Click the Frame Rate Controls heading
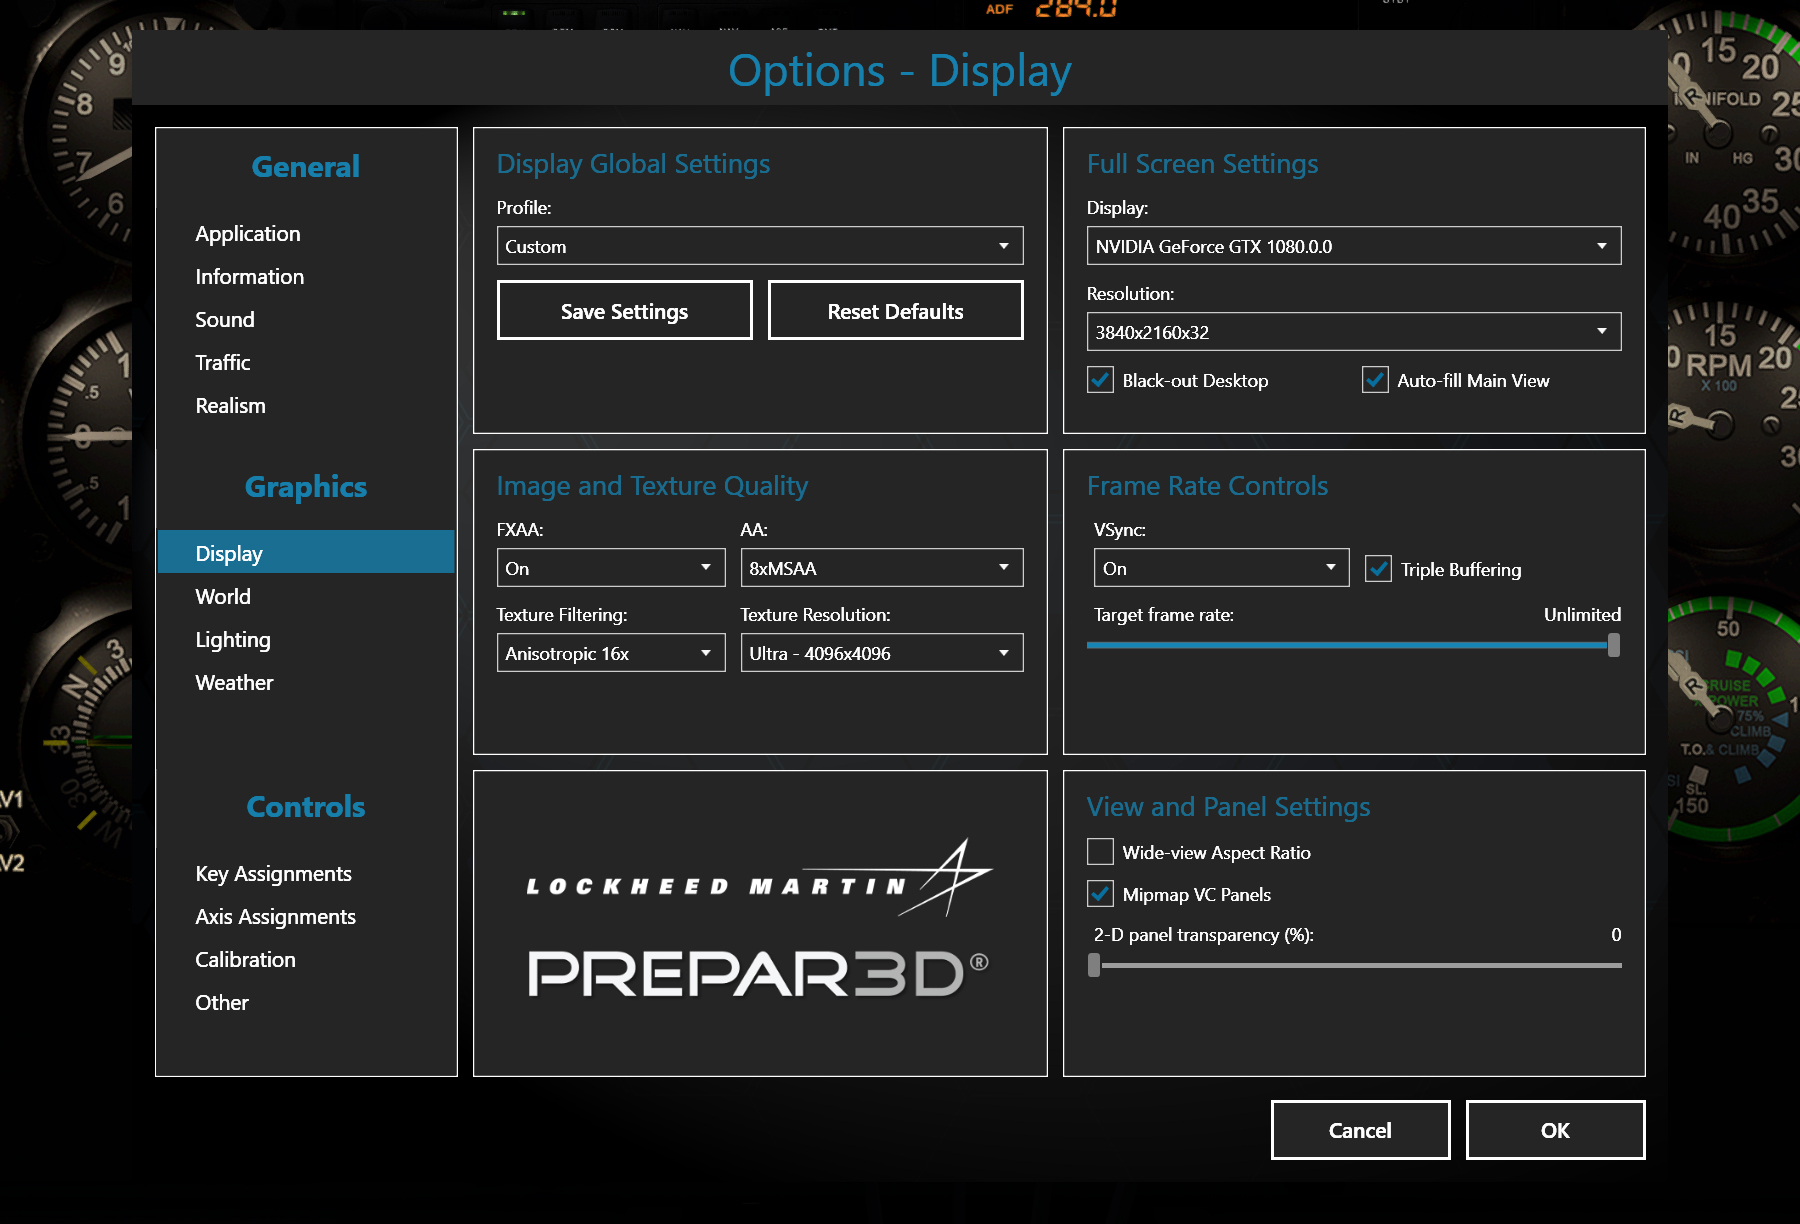Viewport: 1800px width, 1224px height. click(x=1207, y=486)
